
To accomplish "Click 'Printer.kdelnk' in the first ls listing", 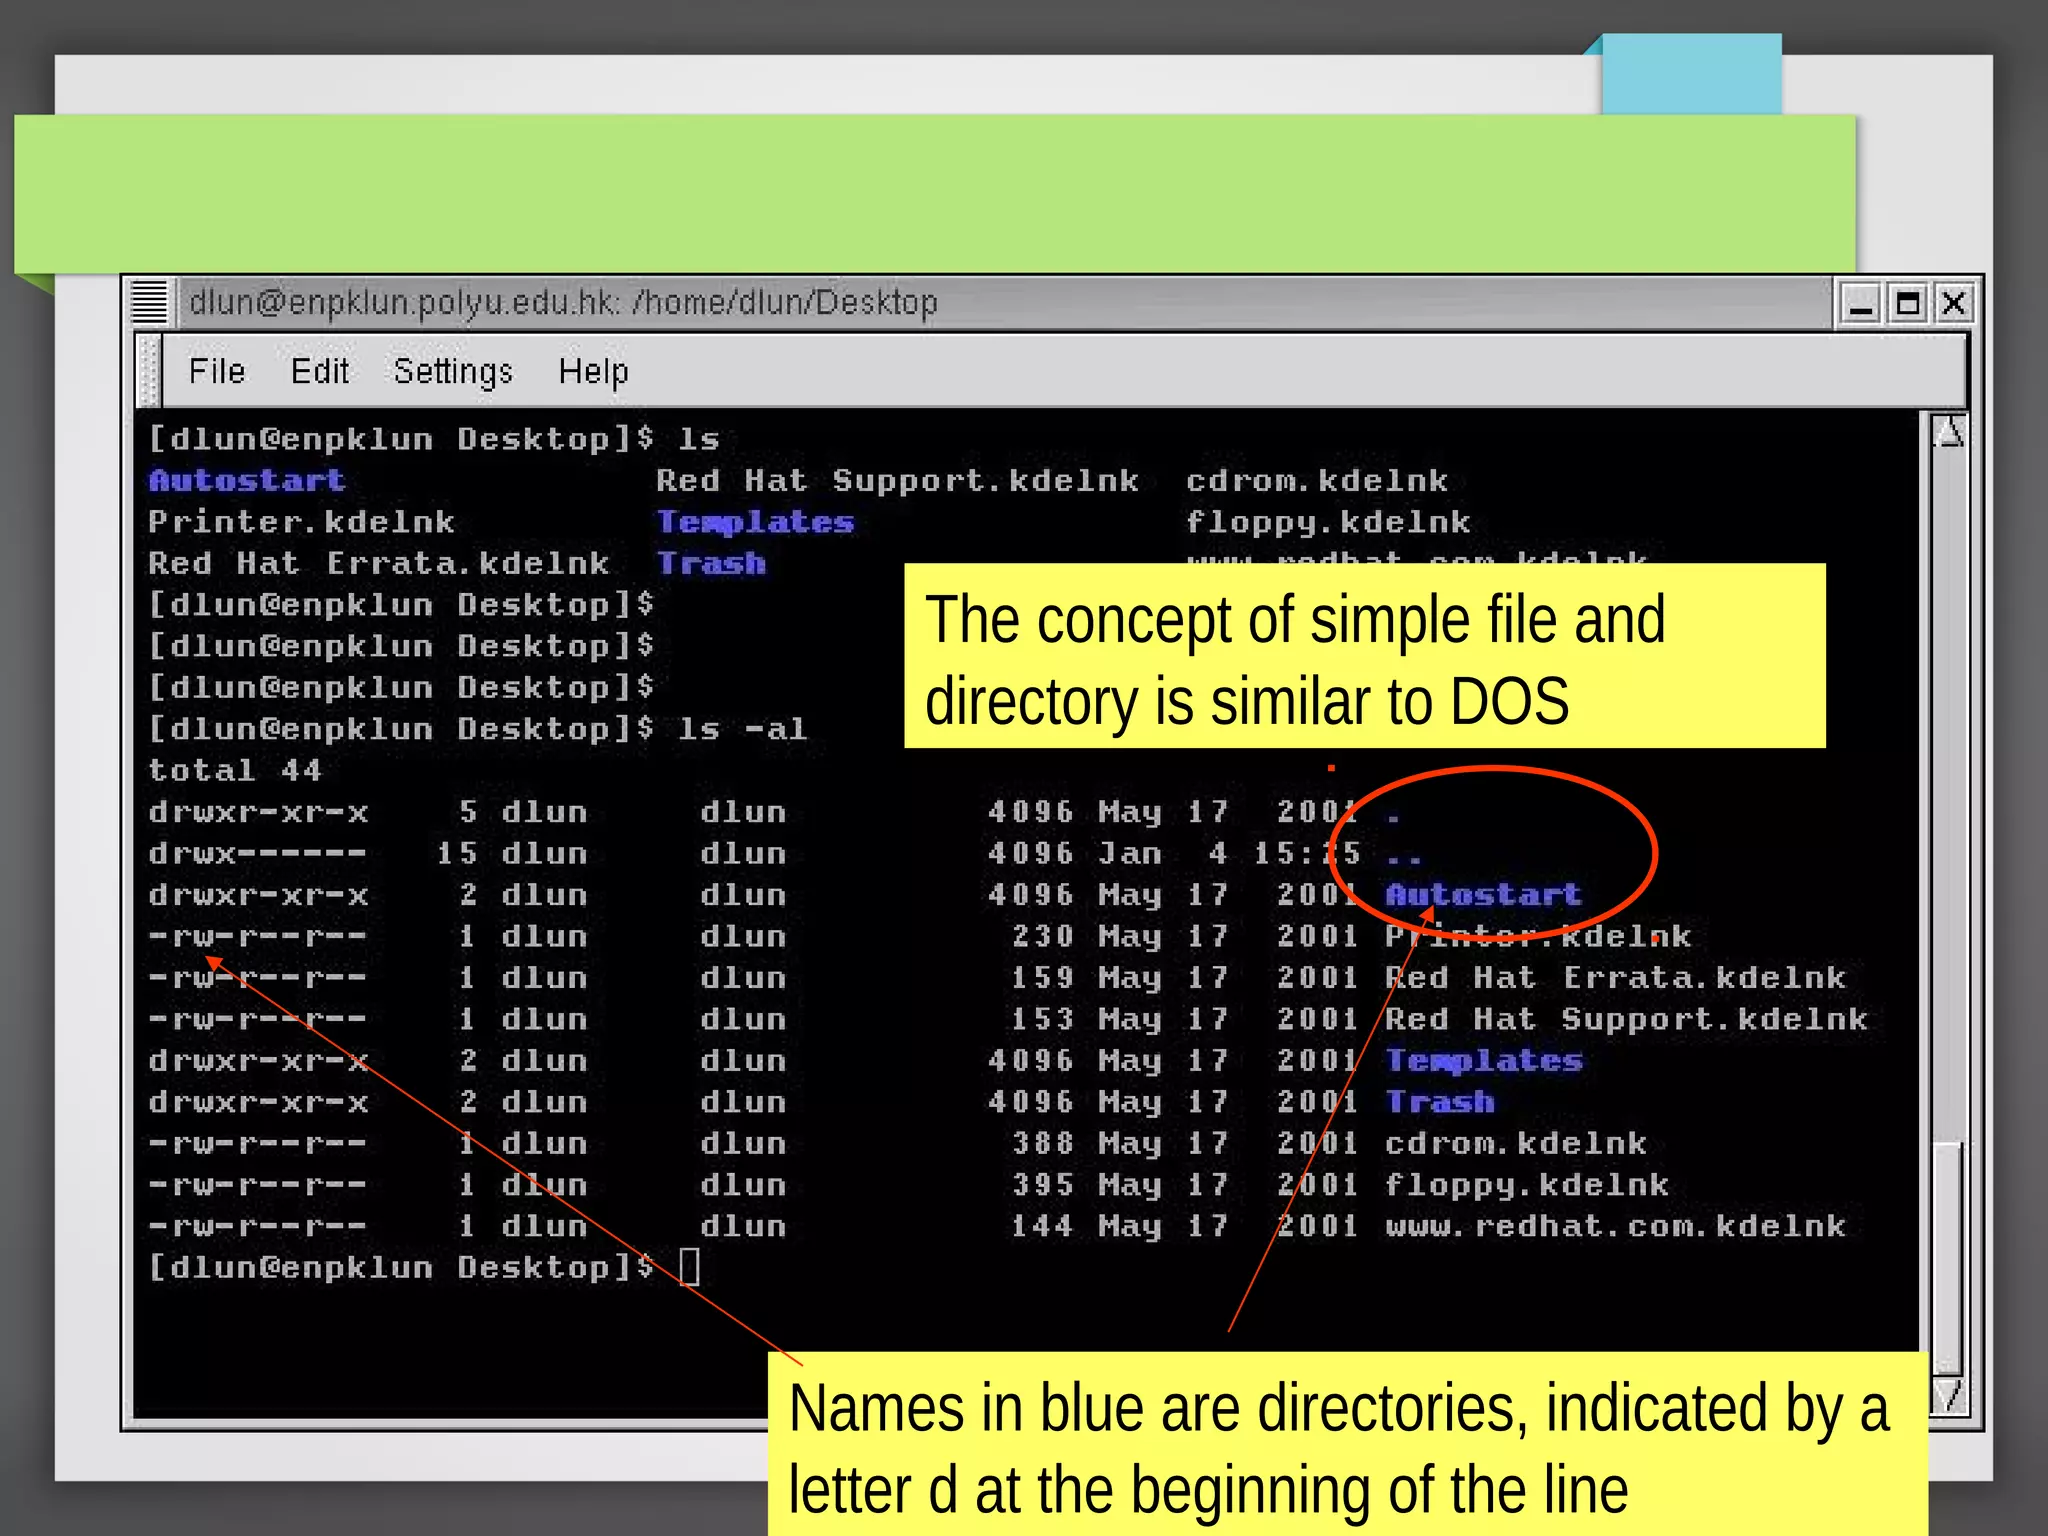I will pos(301,522).
